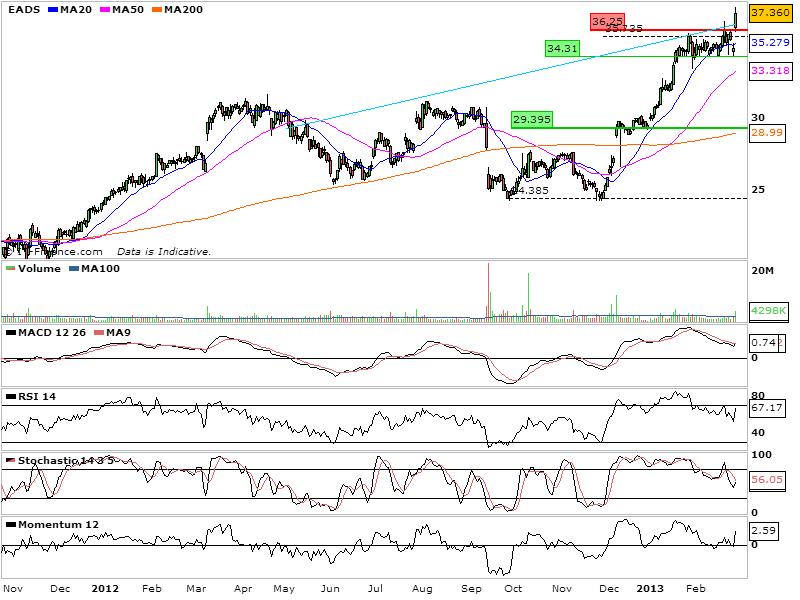
Task: Select the orange MA200 legend swatch
Action: tap(157, 10)
